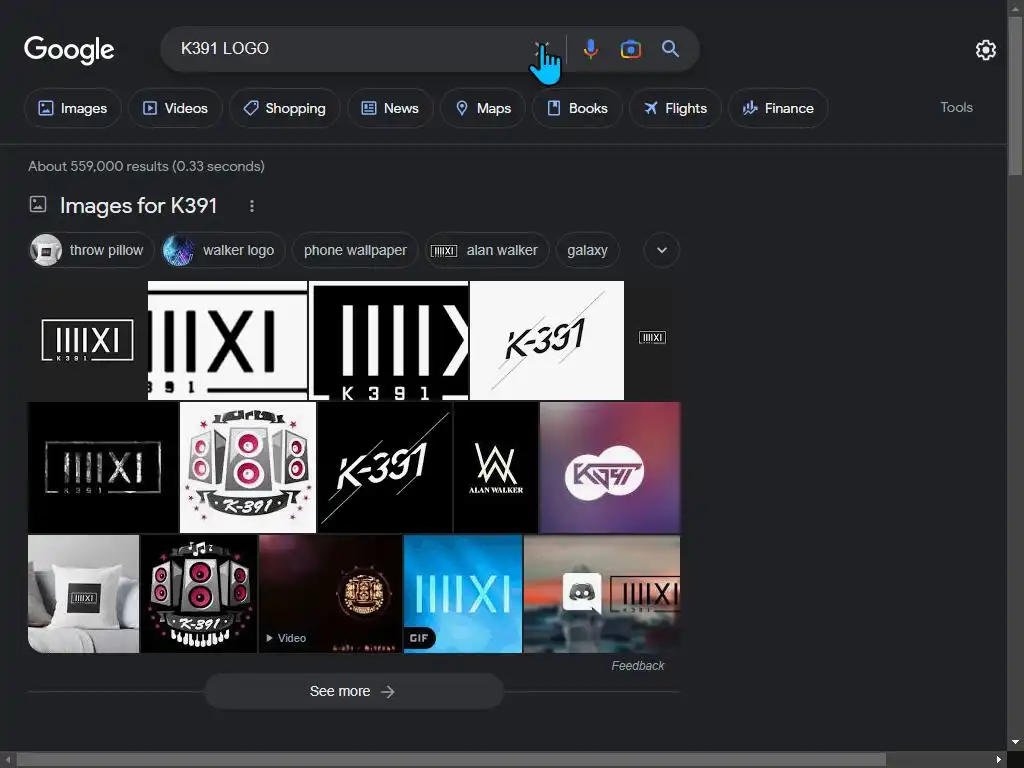Choose the alan walker chip

coord(487,250)
